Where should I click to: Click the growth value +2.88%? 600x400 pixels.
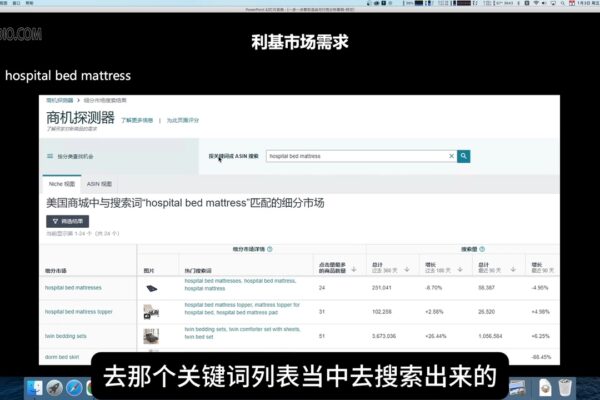[x=434, y=312]
